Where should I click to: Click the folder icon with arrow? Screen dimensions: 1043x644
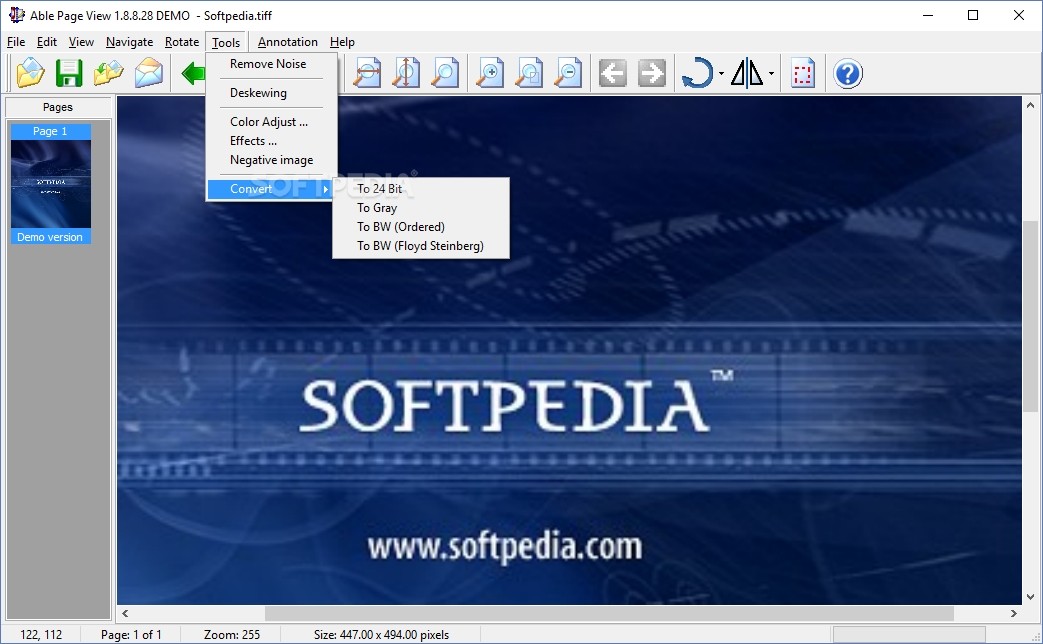(108, 73)
